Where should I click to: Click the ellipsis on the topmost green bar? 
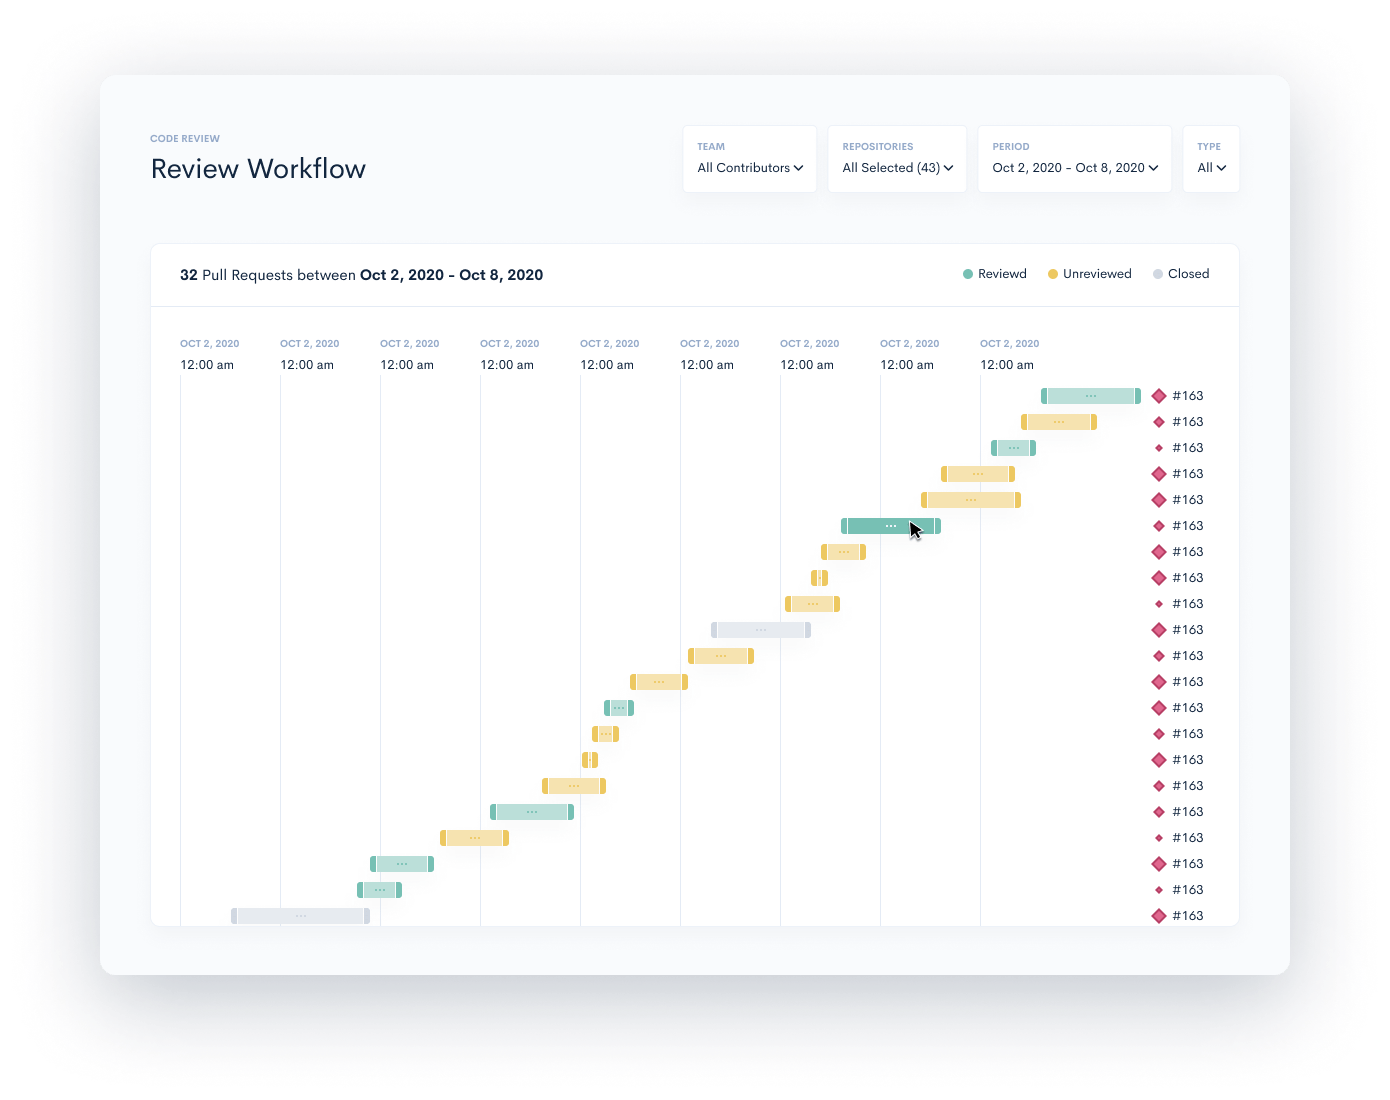tap(1089, 396)
